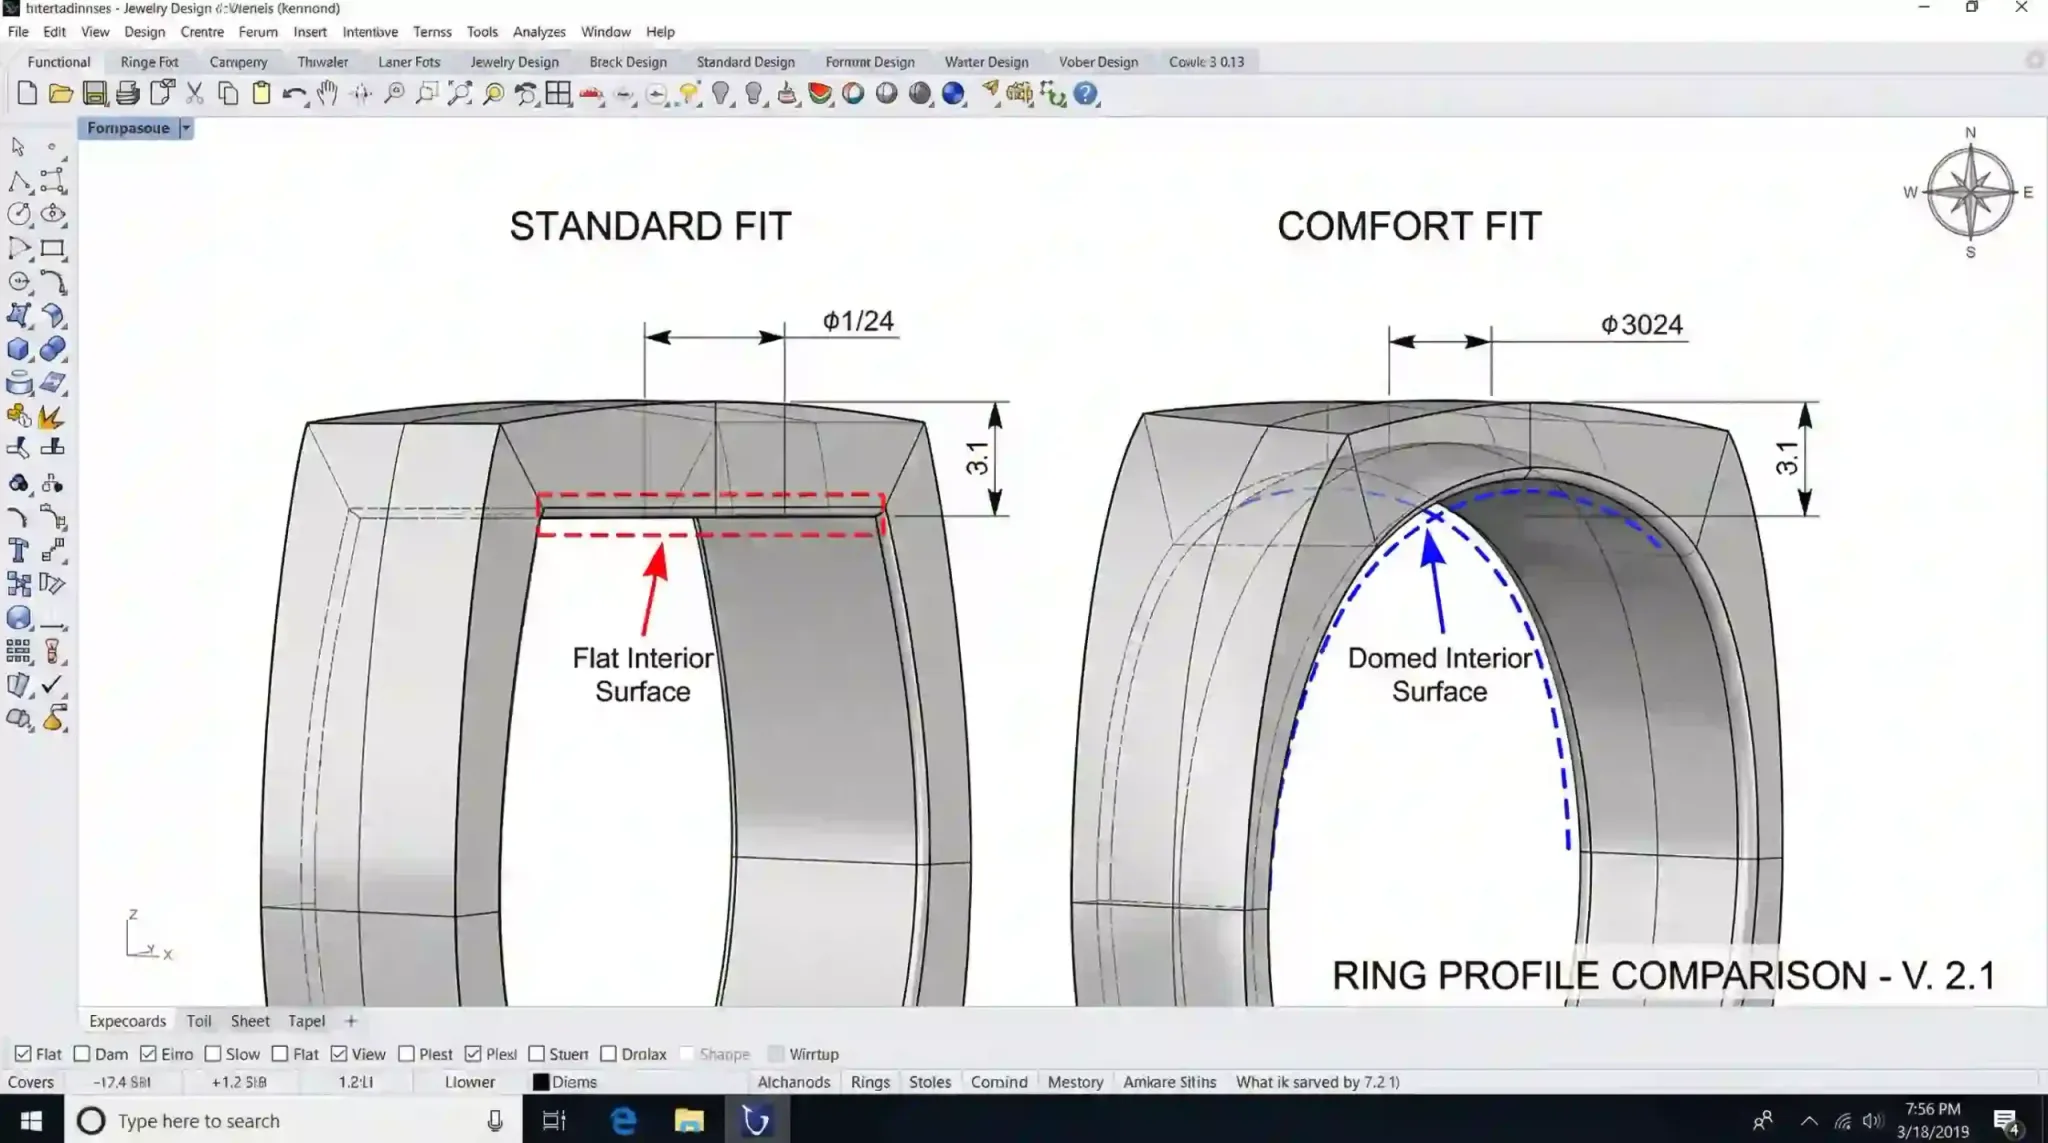The height and width of the screenshot is (1143, 2048).
Task: Click the Comind status bar button
Action: pos(999,1082)
